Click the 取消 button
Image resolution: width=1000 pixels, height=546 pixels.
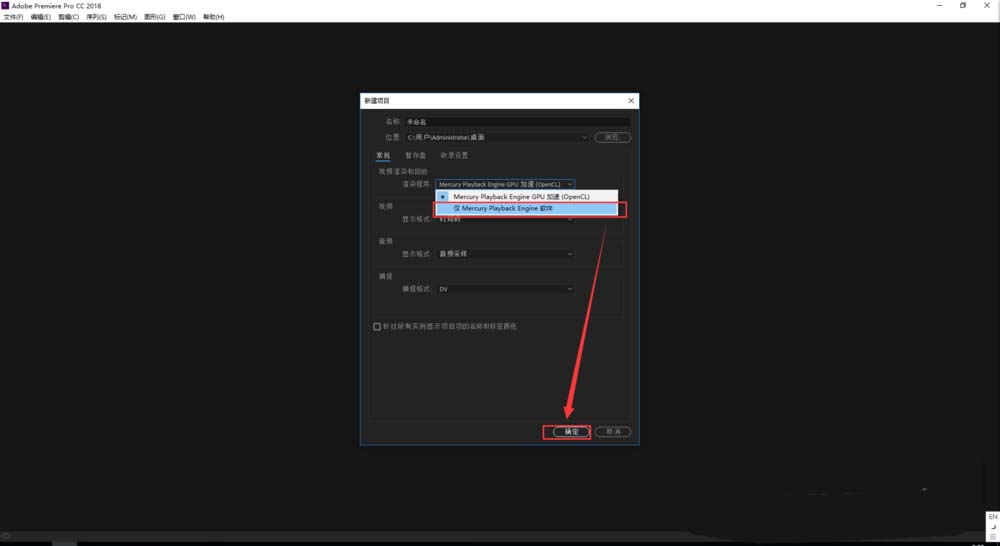click(613, 432)
